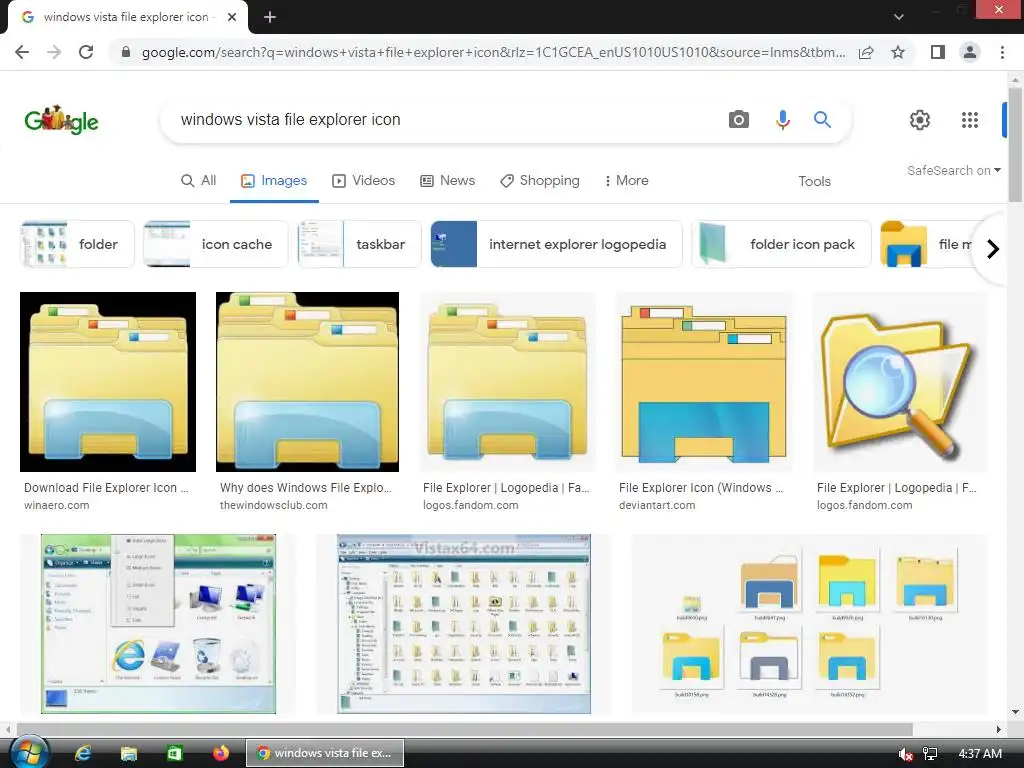Click the vertical scrollbar thumb

click(x=1015, y=144)
